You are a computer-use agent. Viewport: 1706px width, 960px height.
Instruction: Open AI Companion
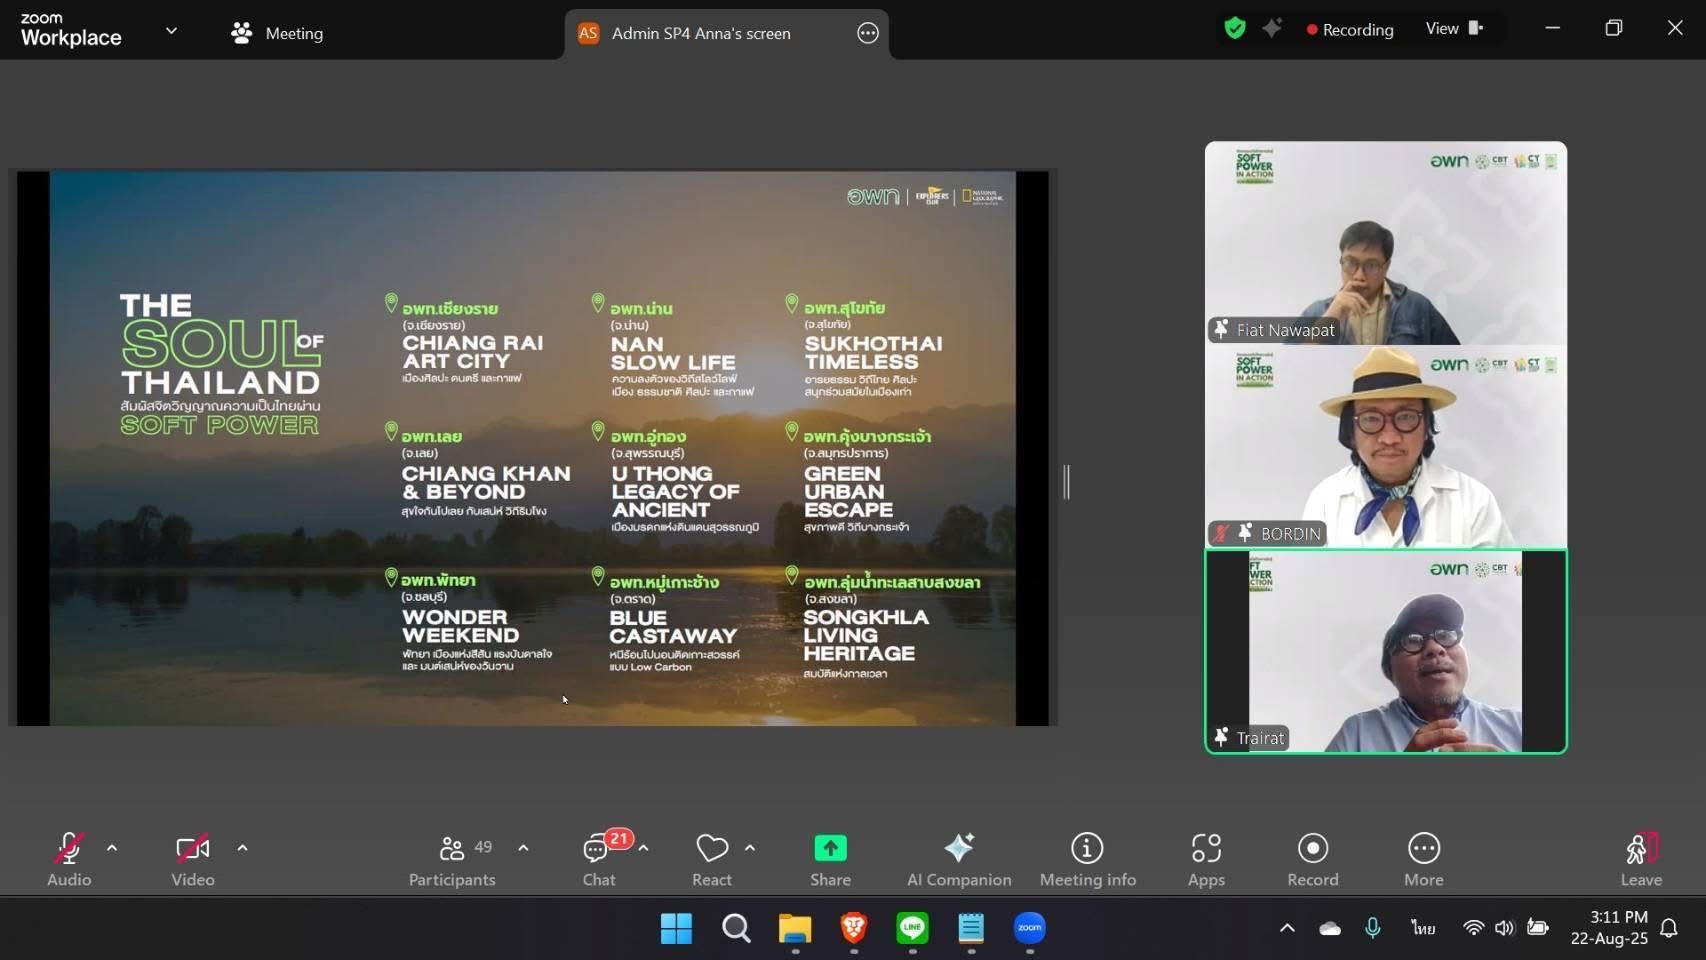959,859
